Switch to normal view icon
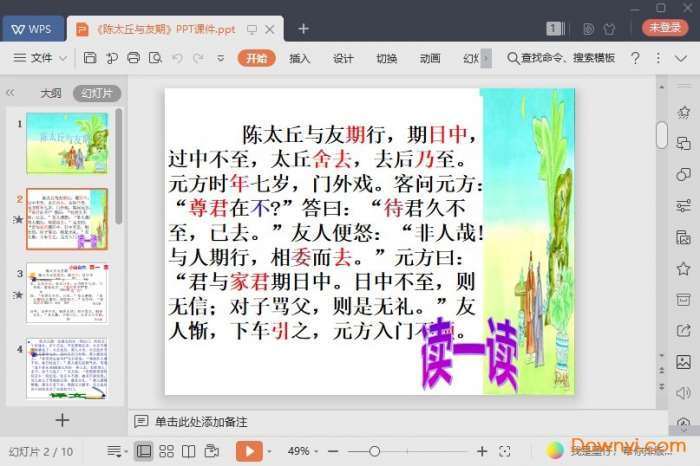This screenshot has width=700, height=466. 144,451
